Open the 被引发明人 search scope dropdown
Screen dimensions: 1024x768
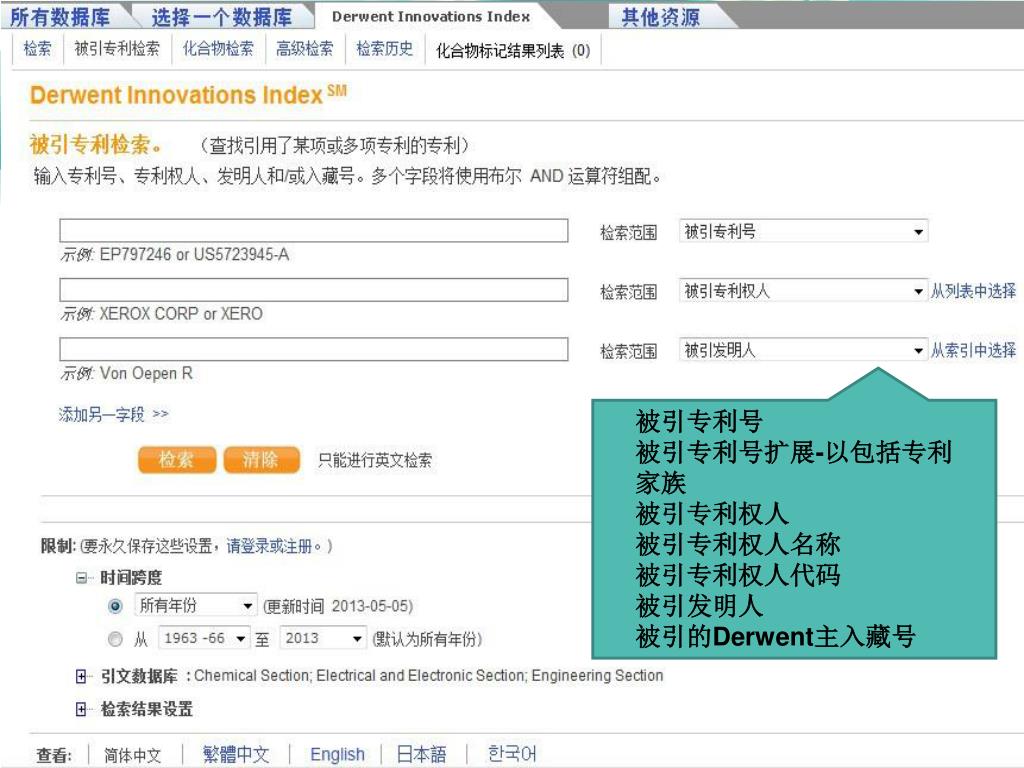803,350
